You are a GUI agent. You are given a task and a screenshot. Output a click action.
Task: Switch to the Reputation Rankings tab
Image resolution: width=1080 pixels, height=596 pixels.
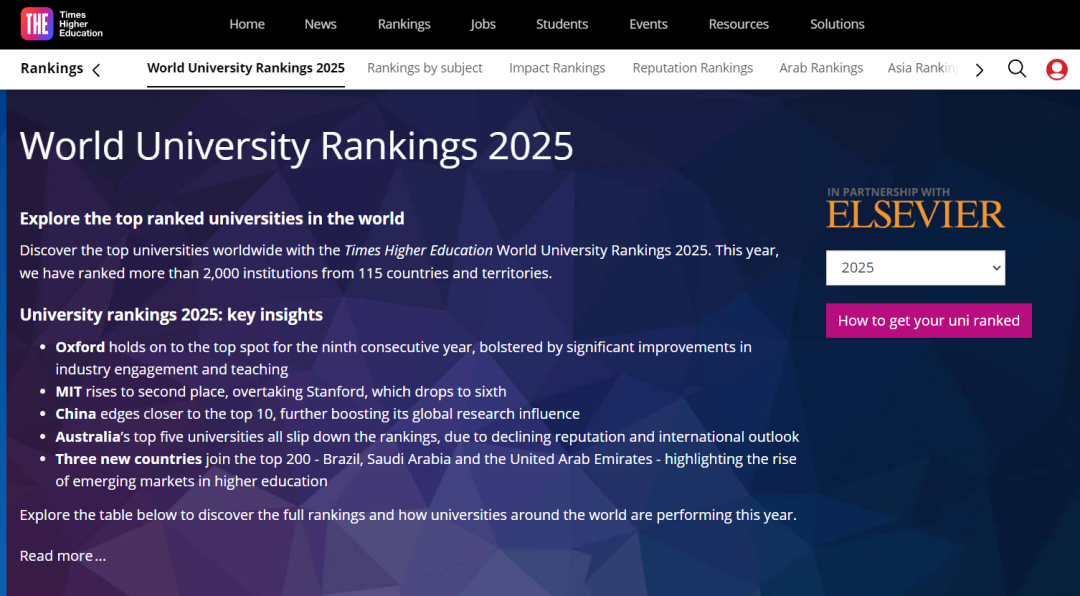(692, 68)
